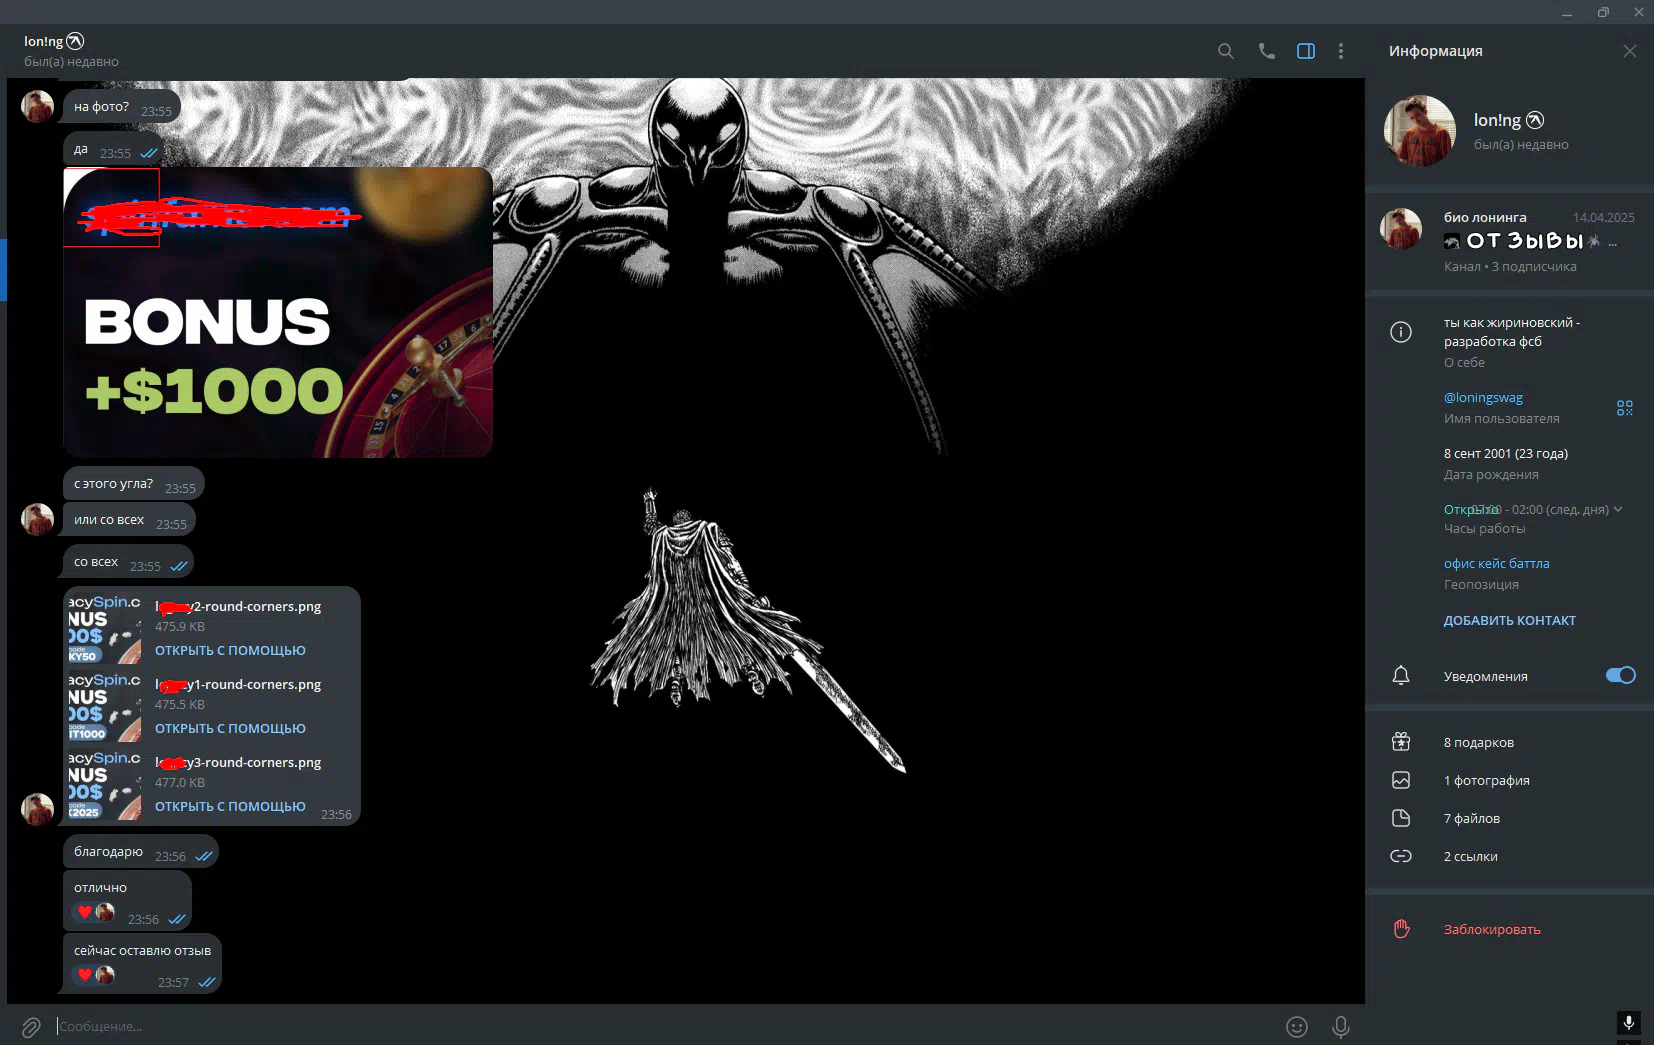
Task: Click the channel avatar био лонинга
Action: (1401, 229)
